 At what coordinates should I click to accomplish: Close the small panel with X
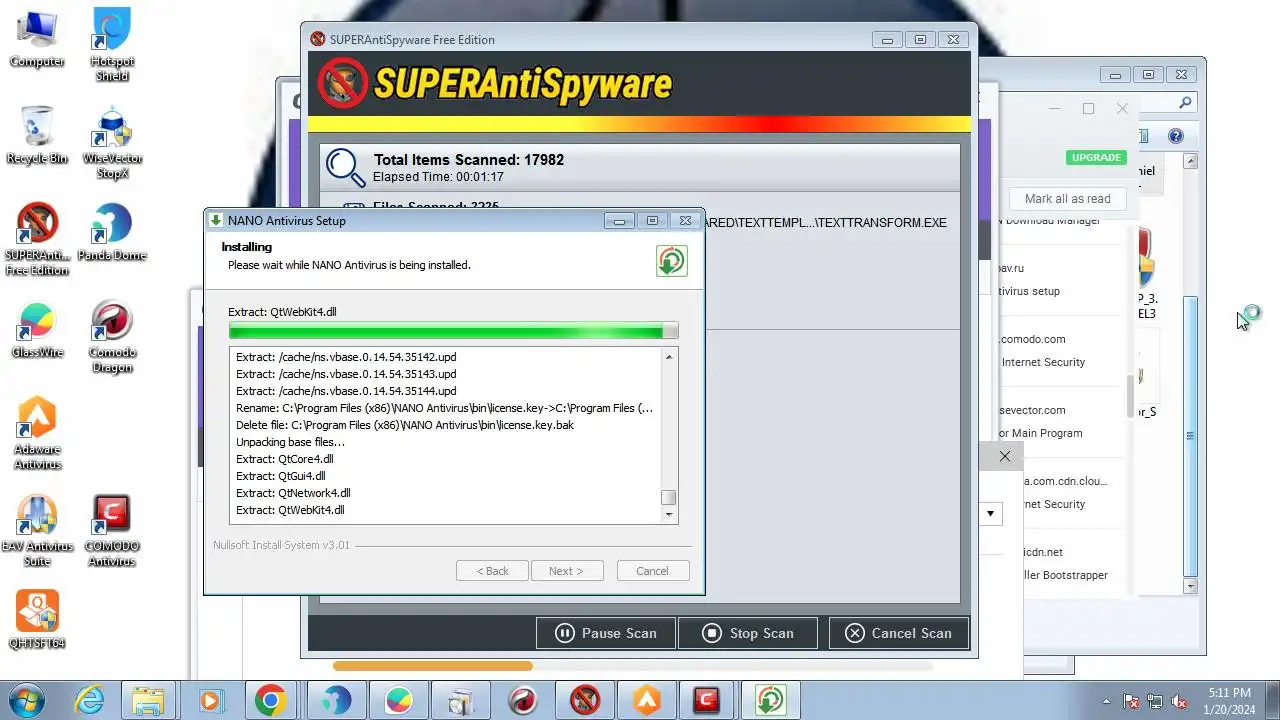(1005, 456)
